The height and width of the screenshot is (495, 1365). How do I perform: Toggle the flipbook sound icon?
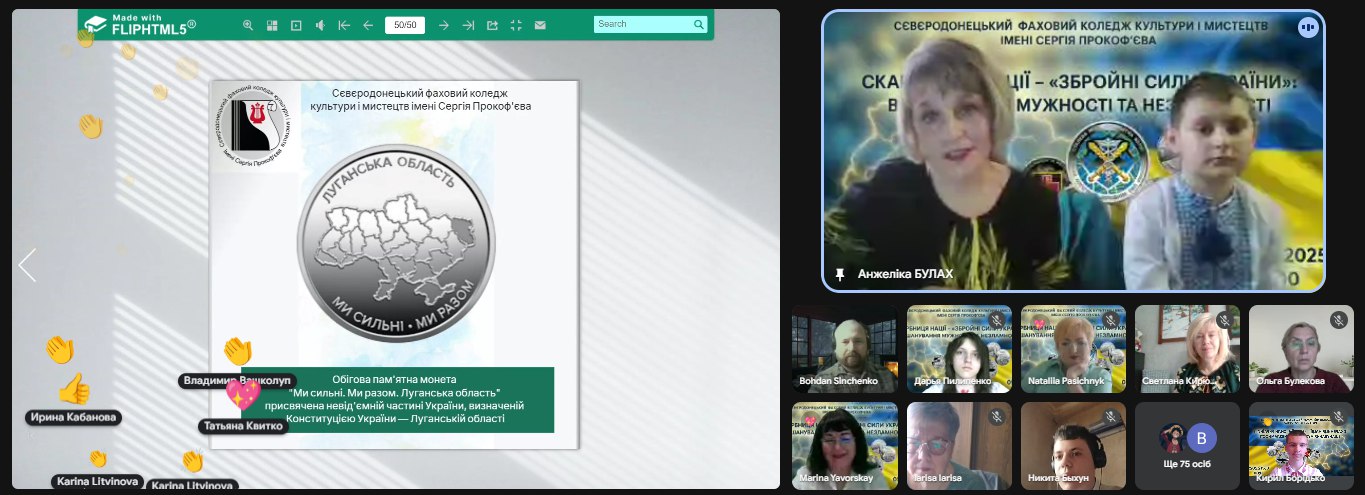coord(320,25)
